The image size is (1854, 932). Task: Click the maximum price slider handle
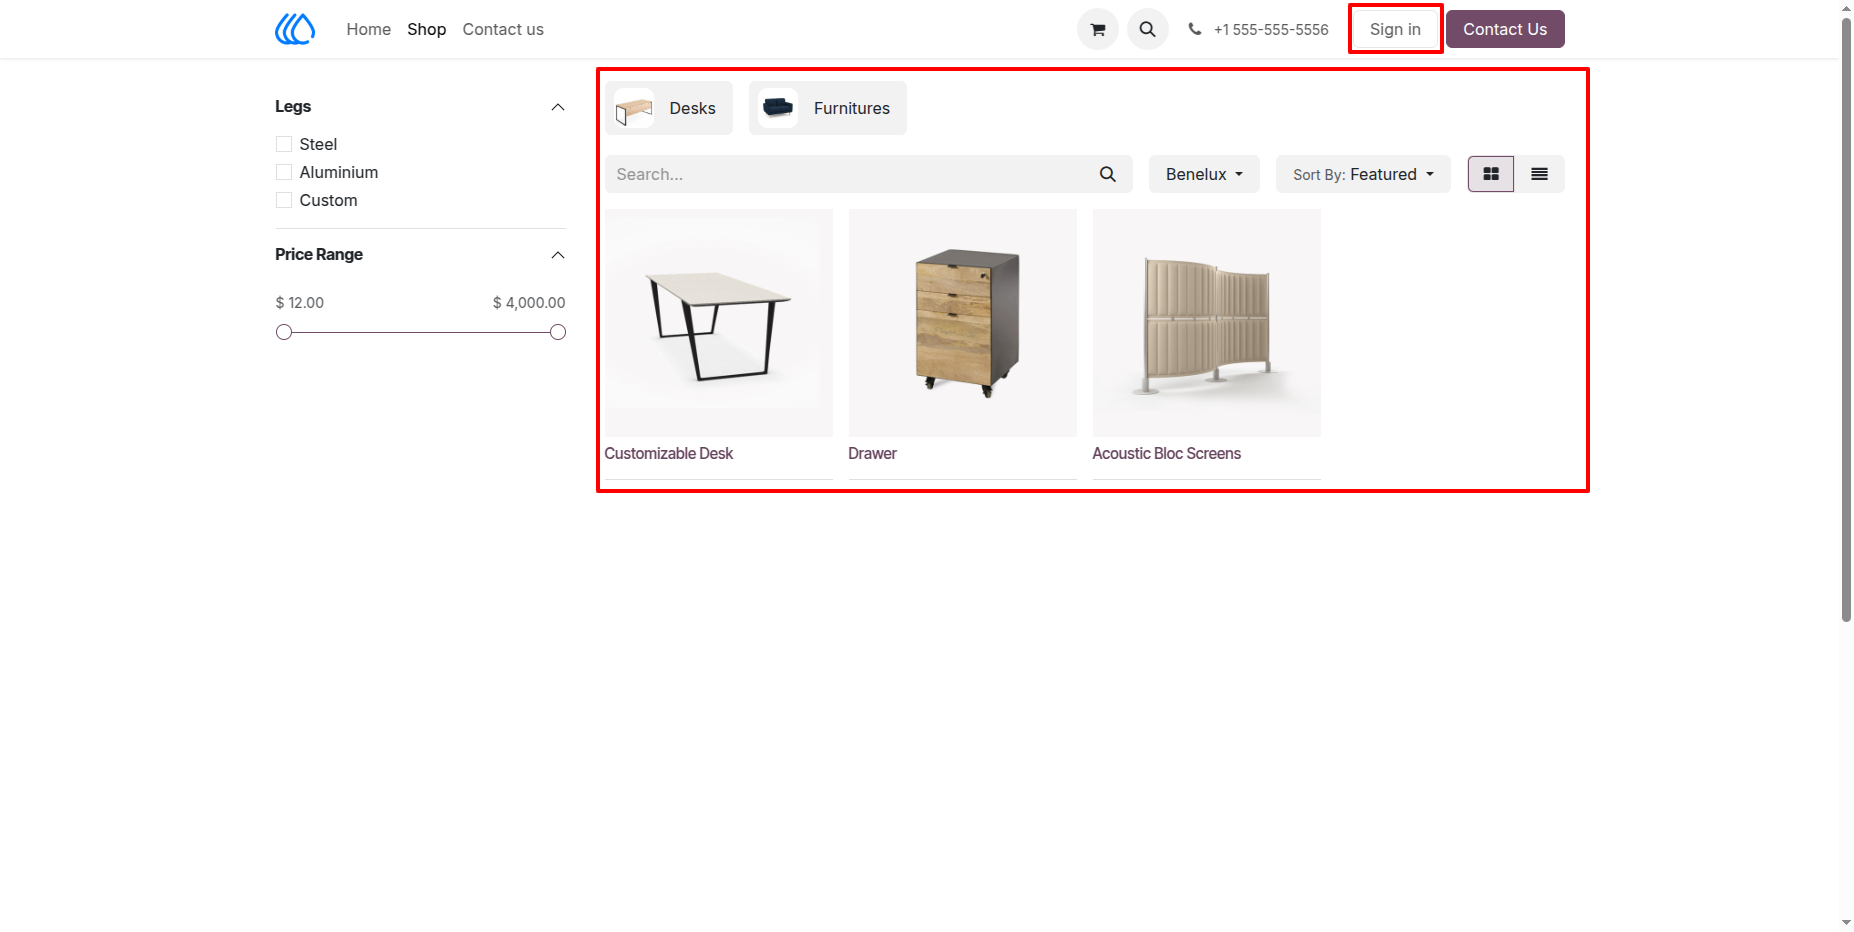click(558, 332)
